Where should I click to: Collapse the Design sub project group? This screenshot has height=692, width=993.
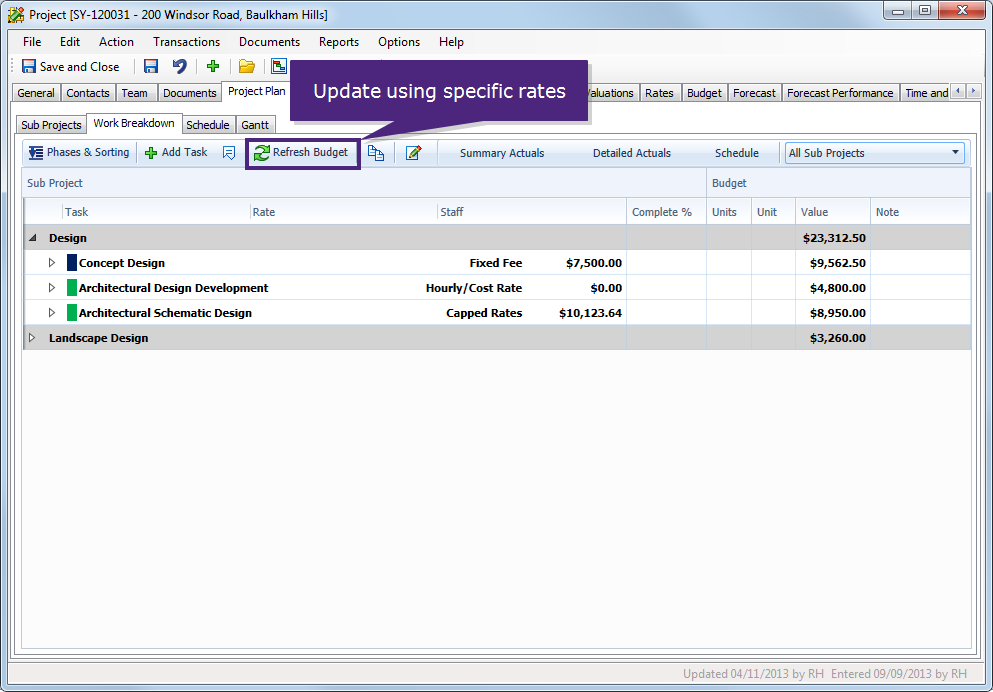click(x=32, y=238)
